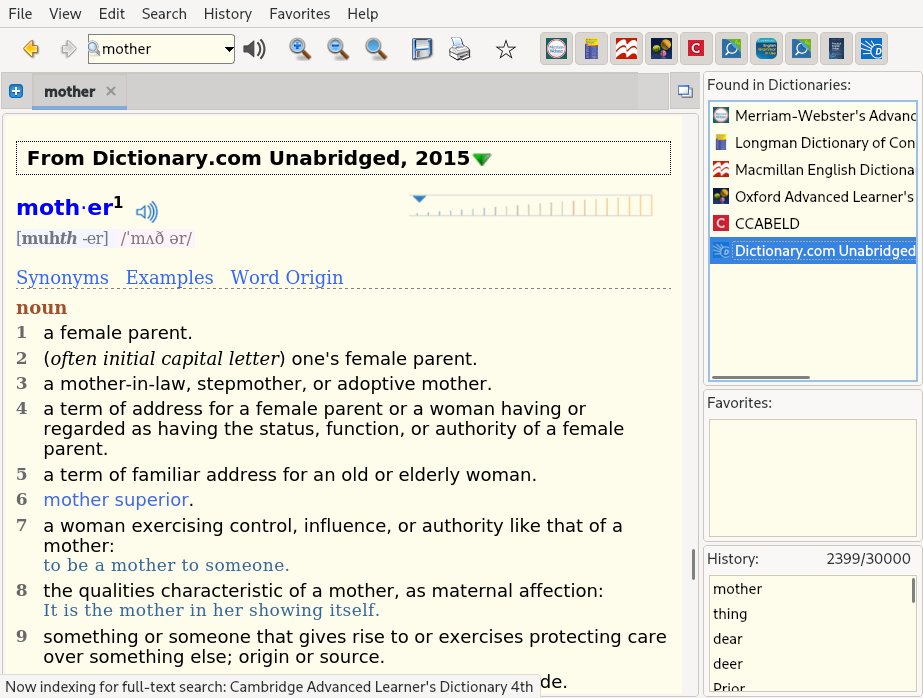This screenshot has width=923, height=698.
Task: Close the 'mother' tab
Action: (111, 91)
